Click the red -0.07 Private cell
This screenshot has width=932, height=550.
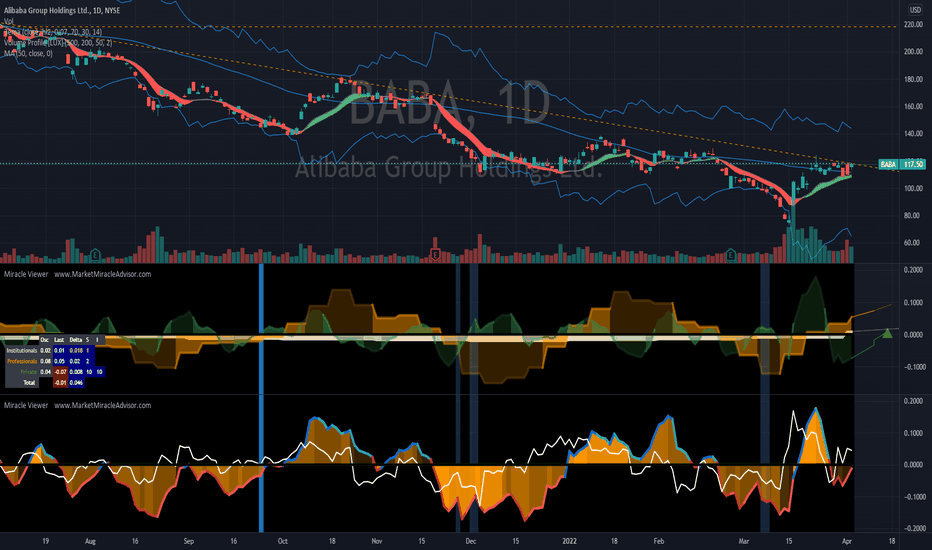coord(60,372)
